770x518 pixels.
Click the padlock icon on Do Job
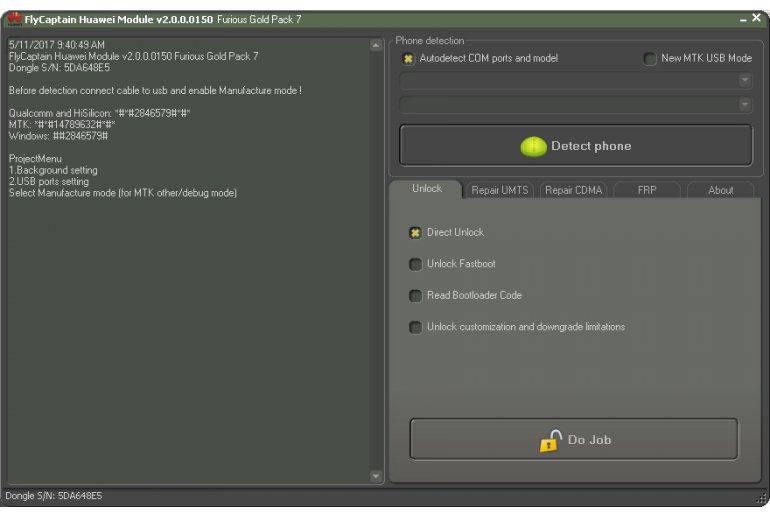(550, 441)
